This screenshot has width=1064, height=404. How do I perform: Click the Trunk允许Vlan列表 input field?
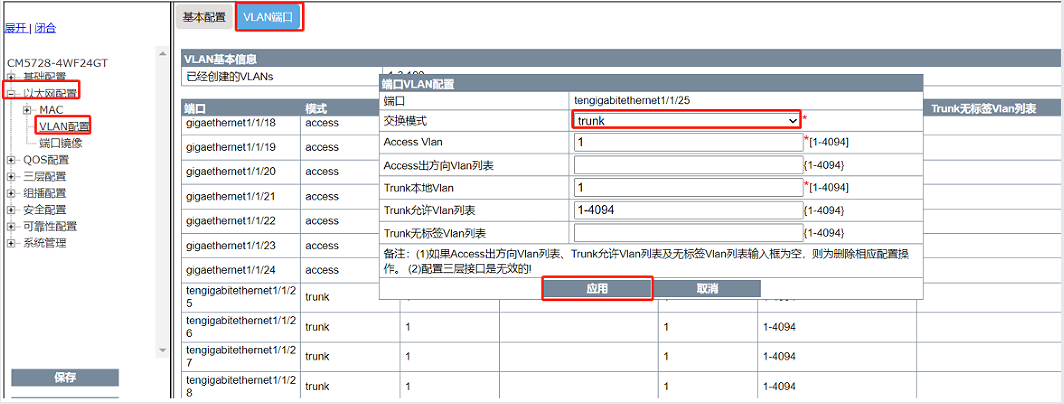click(x=688, y=210)
